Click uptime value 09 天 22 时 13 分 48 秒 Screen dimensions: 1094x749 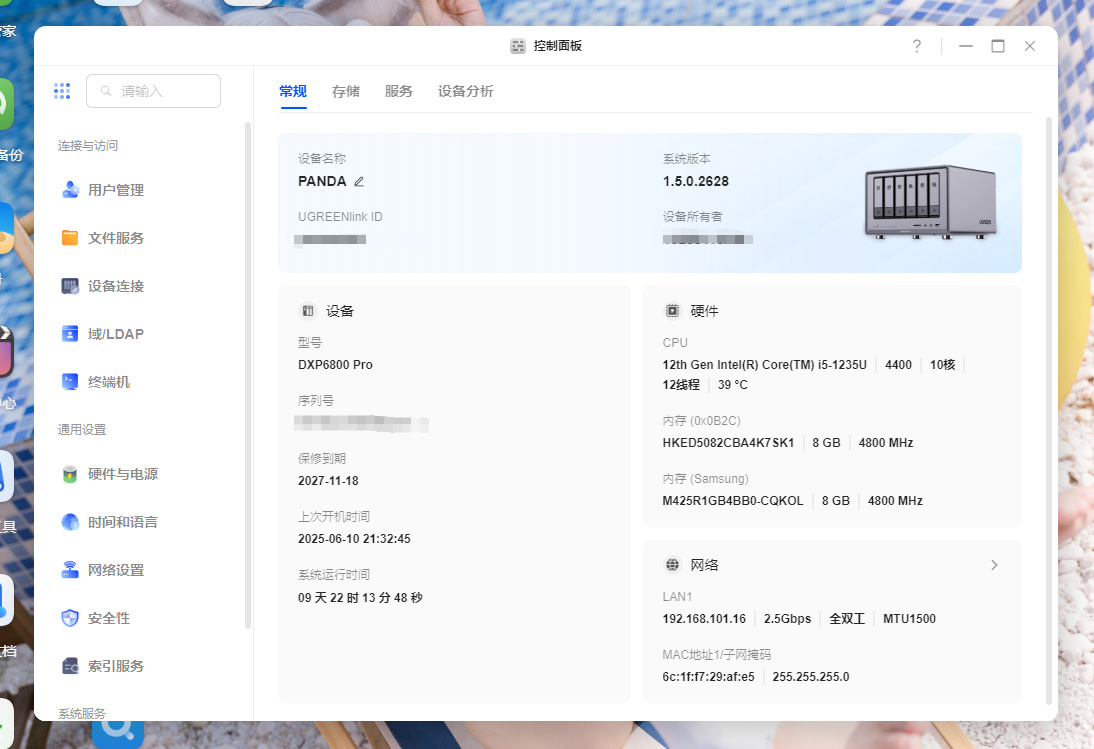click(361, 598)
